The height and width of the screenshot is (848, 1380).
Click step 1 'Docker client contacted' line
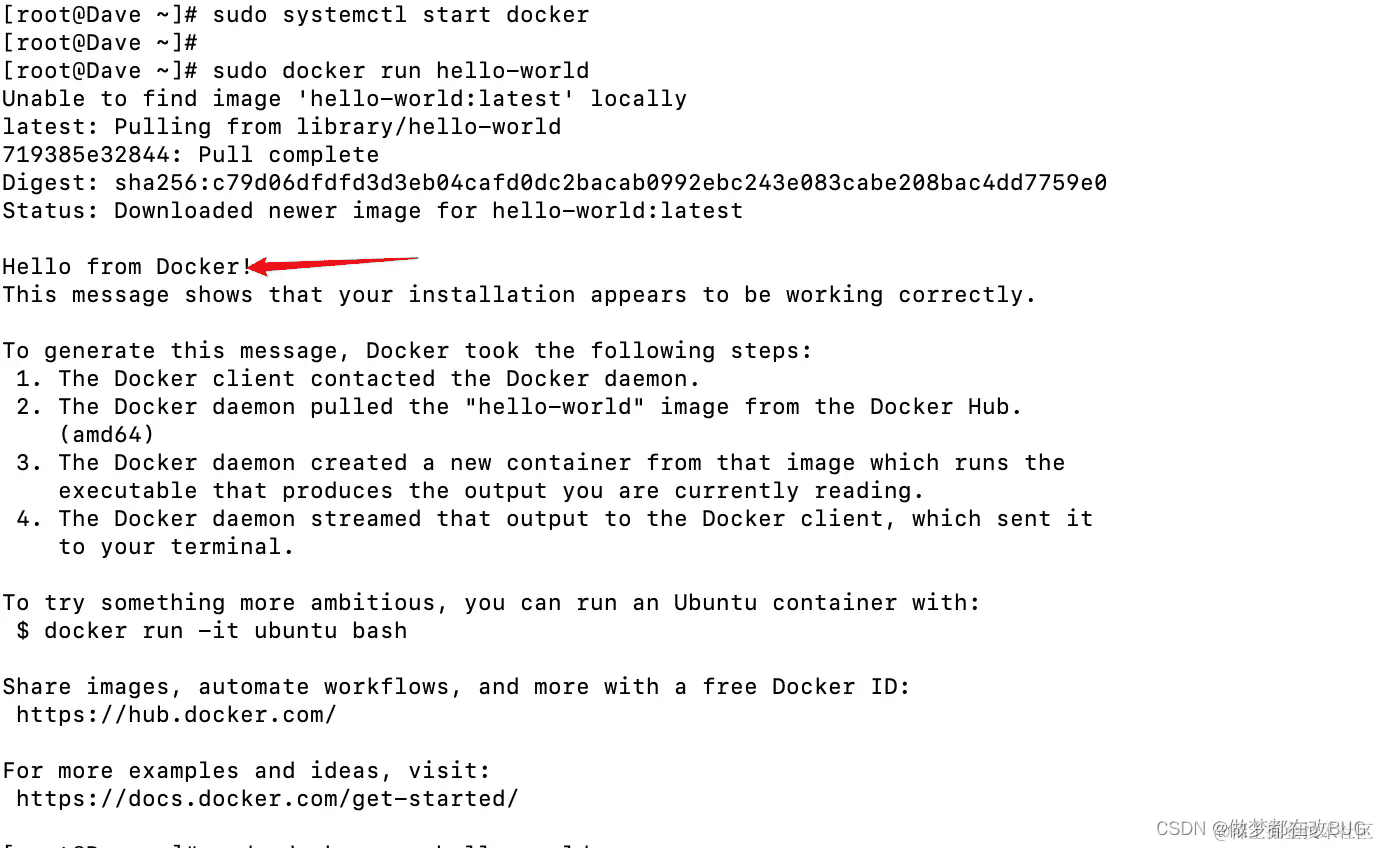(358, 378)
